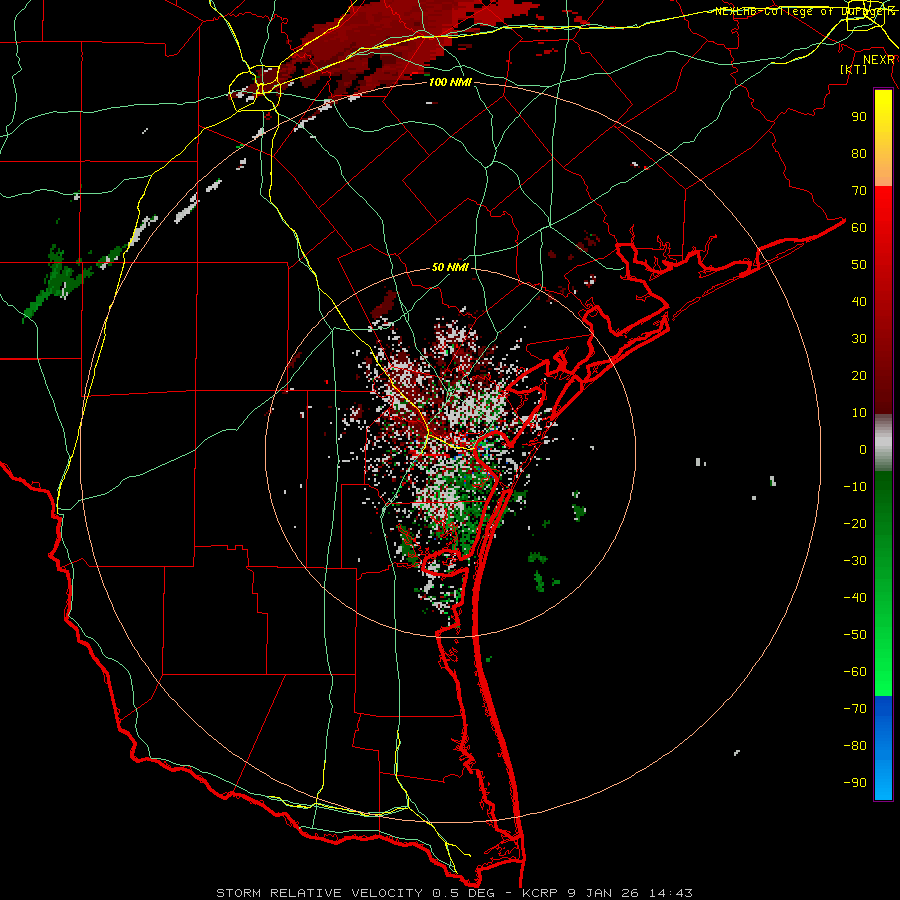Click the -50 scale value

855,635
